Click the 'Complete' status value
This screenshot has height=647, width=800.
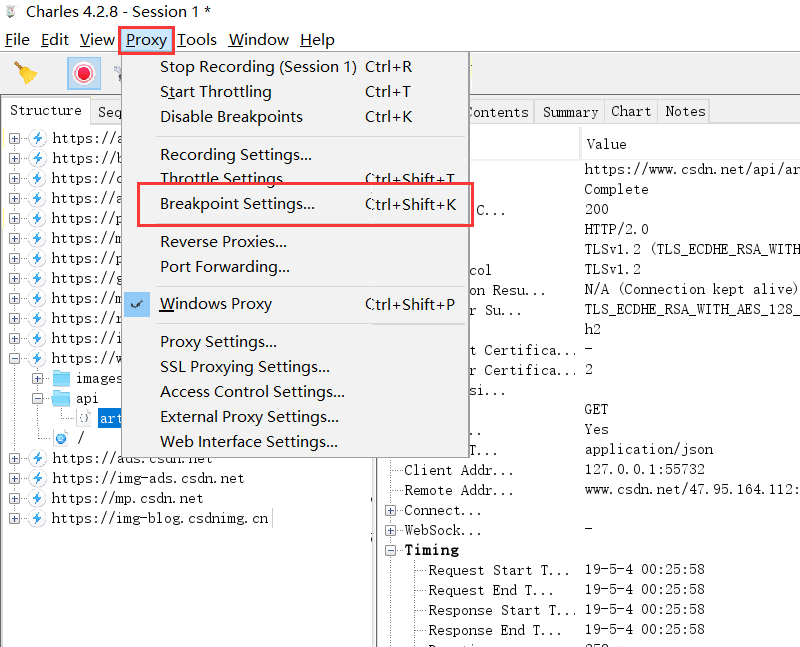point(616,189)
